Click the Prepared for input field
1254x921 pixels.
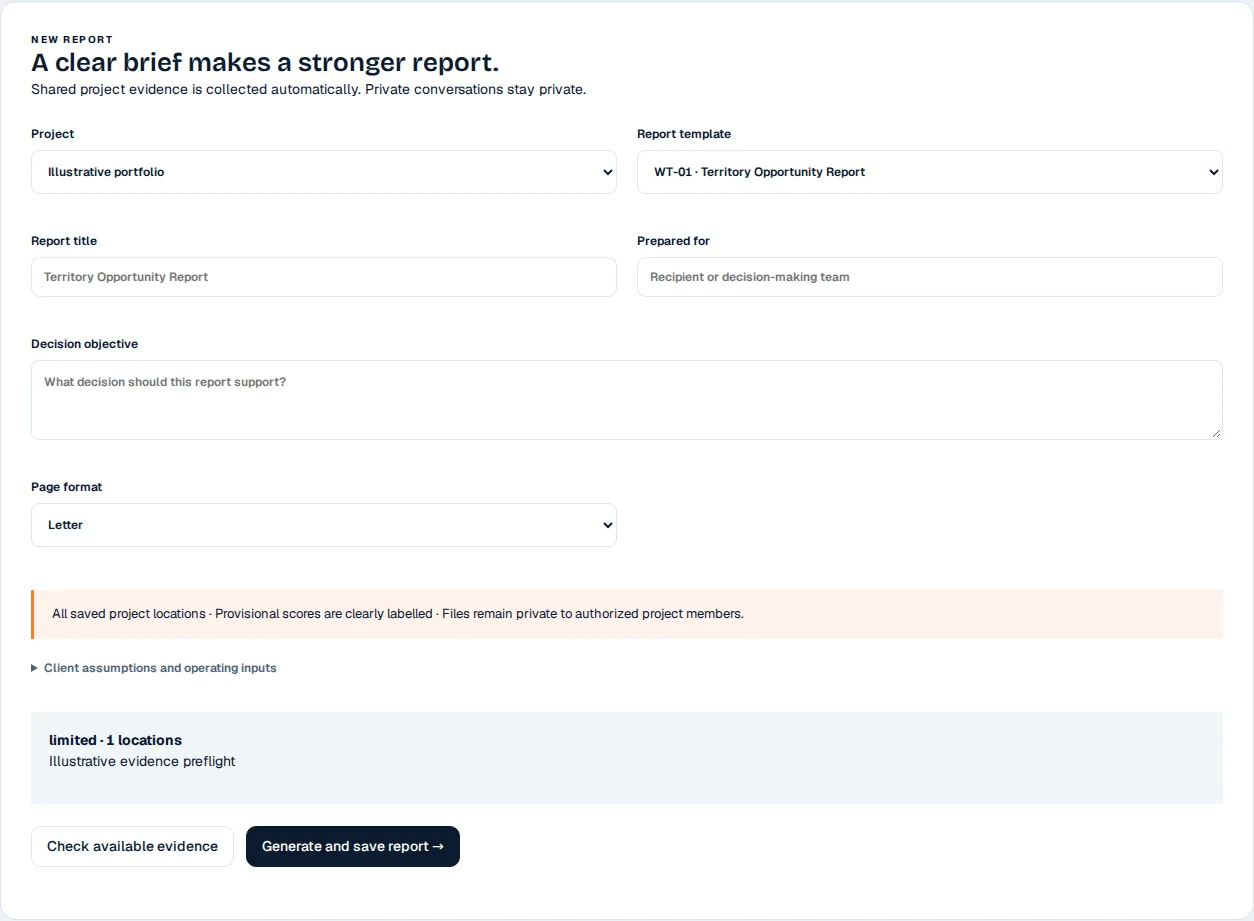tap(929, 277)
